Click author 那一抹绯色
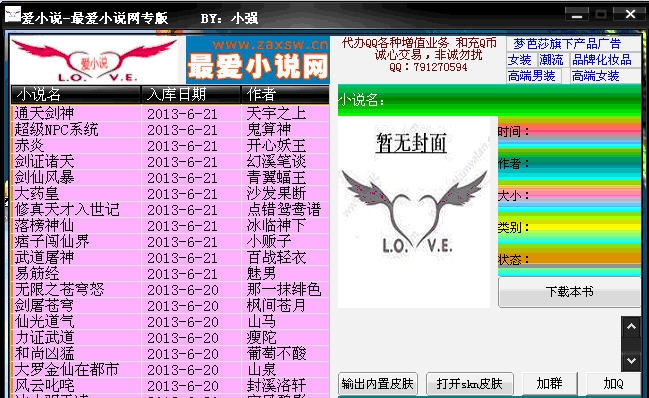This screenshot has height=398, width=649. click(284, 290)
